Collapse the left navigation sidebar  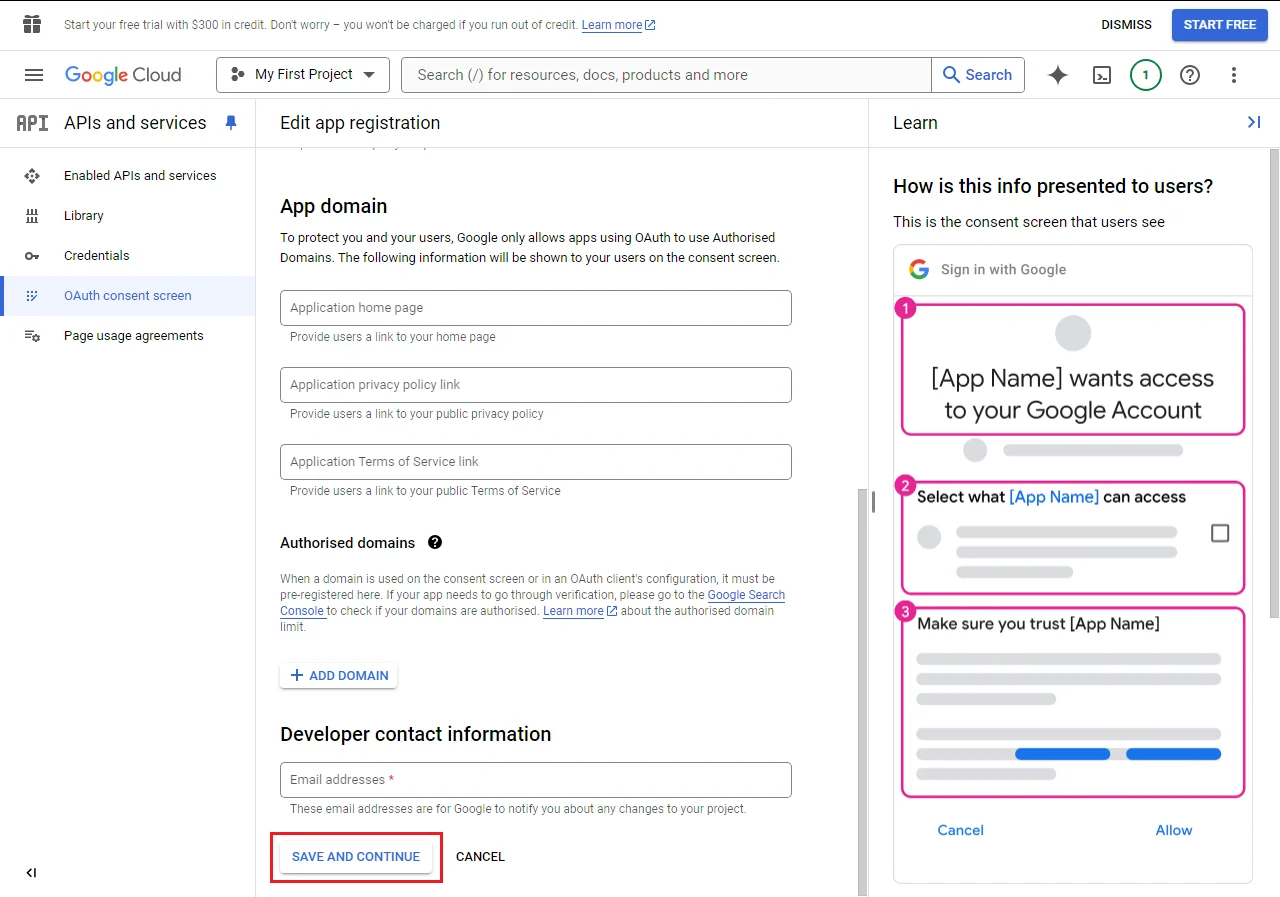pos(31,873)
